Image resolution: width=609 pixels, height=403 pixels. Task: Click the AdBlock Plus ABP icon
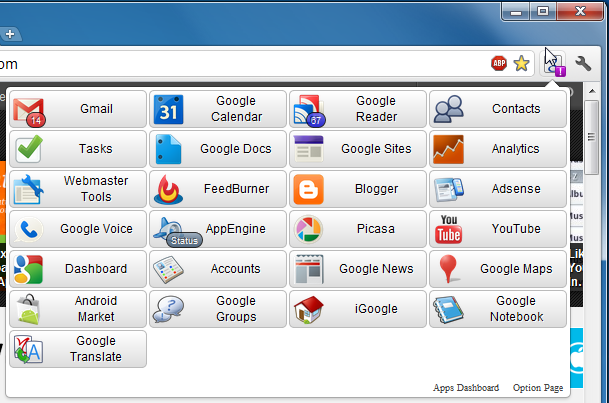pyautogui.click(x=499, y=63)
